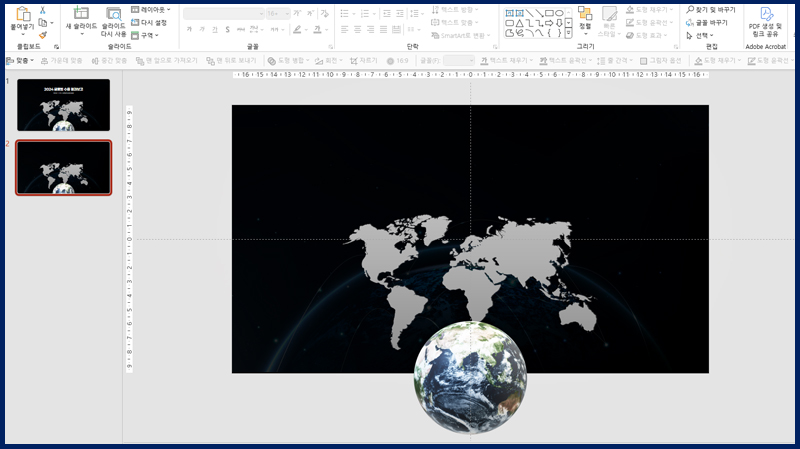This screenshot has height=449, width=800.
Task: Pick the Oval shape from the shapes gallery
Action: tap(559, 13)
